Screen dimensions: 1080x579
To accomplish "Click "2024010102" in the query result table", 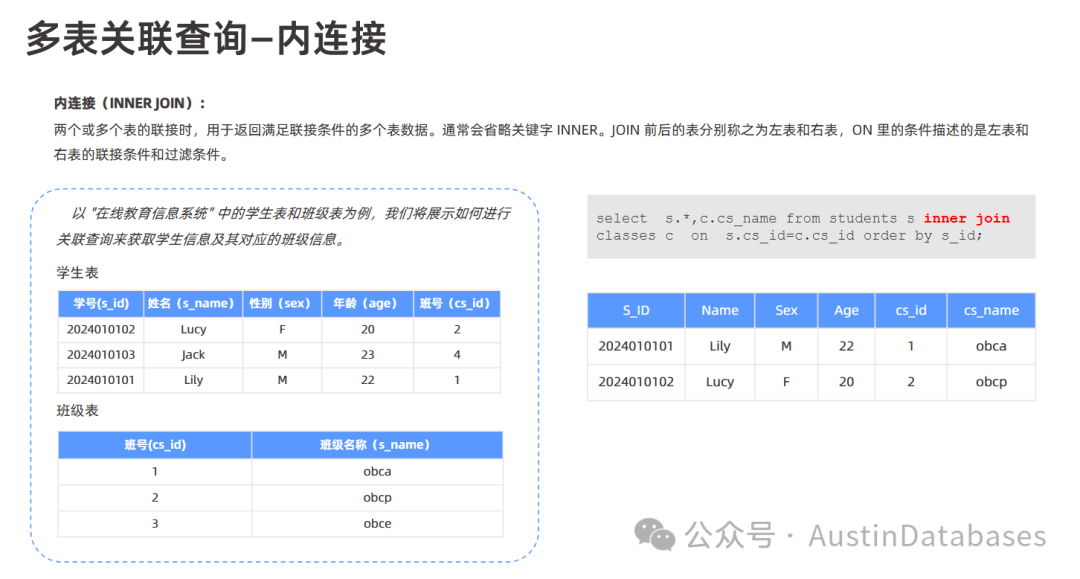I will coord(636,381).
